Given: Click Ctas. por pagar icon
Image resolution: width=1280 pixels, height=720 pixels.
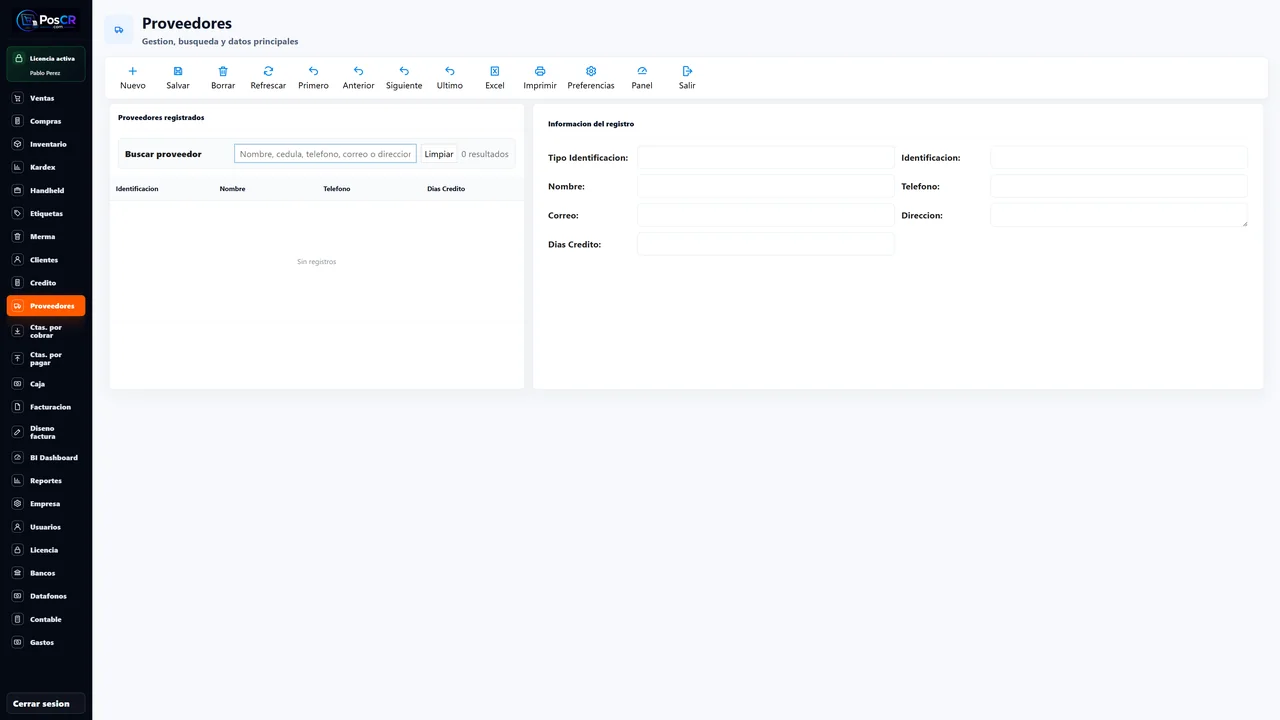Looking at the screenshot, I should [x=18, y=358].
